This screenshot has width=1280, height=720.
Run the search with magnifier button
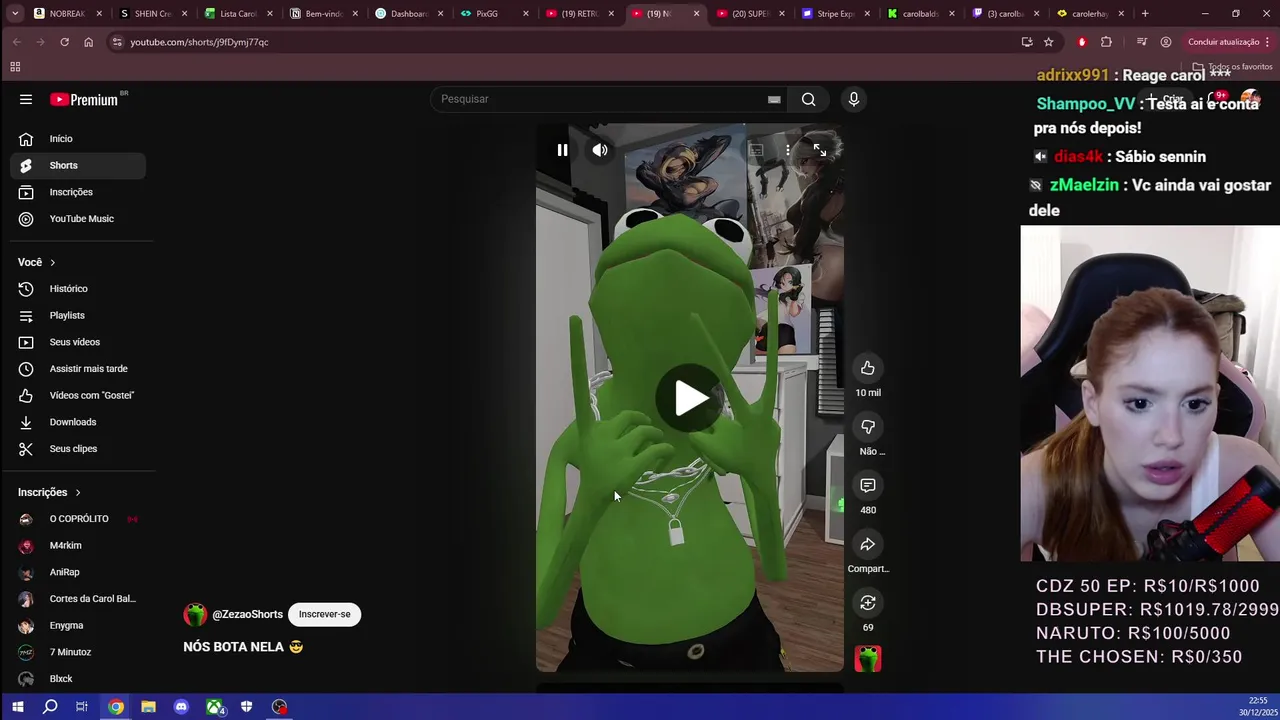click(808, 99)
